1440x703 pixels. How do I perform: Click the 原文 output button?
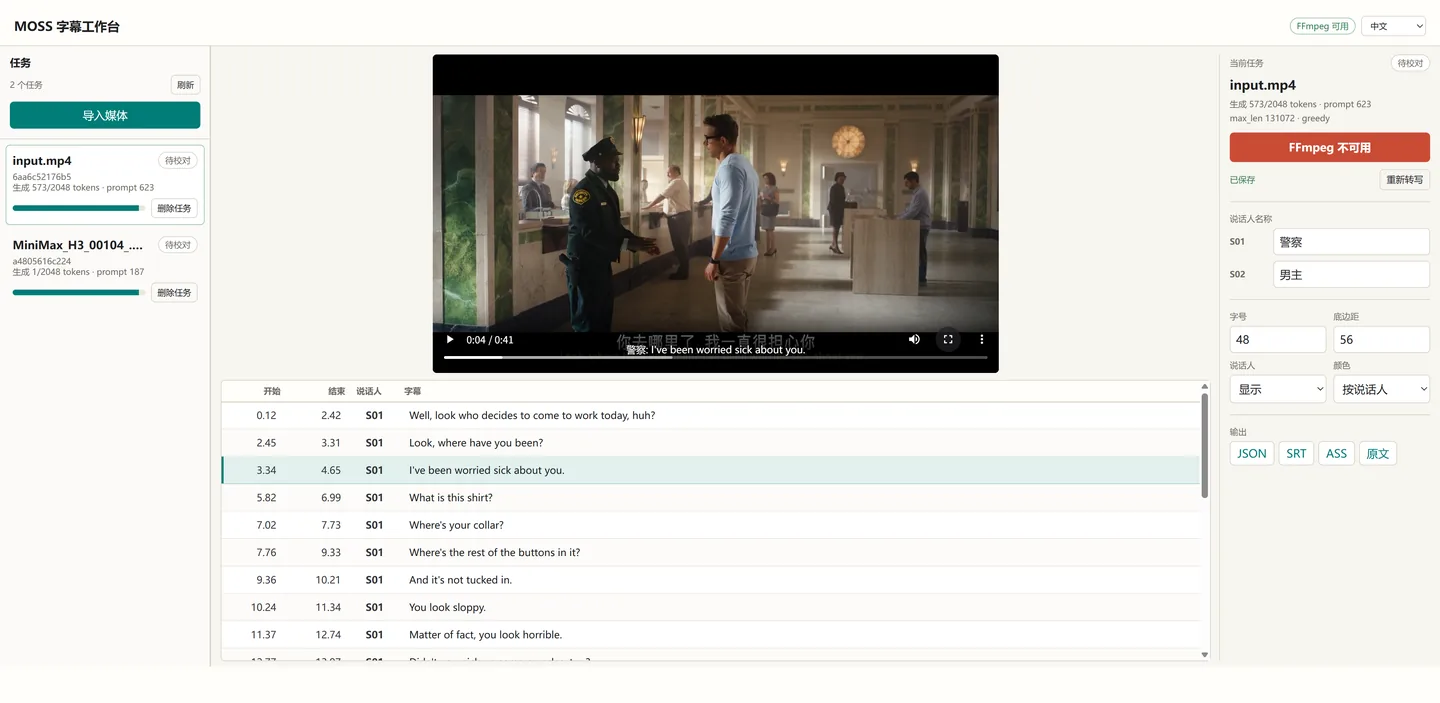click(1378, 453)
